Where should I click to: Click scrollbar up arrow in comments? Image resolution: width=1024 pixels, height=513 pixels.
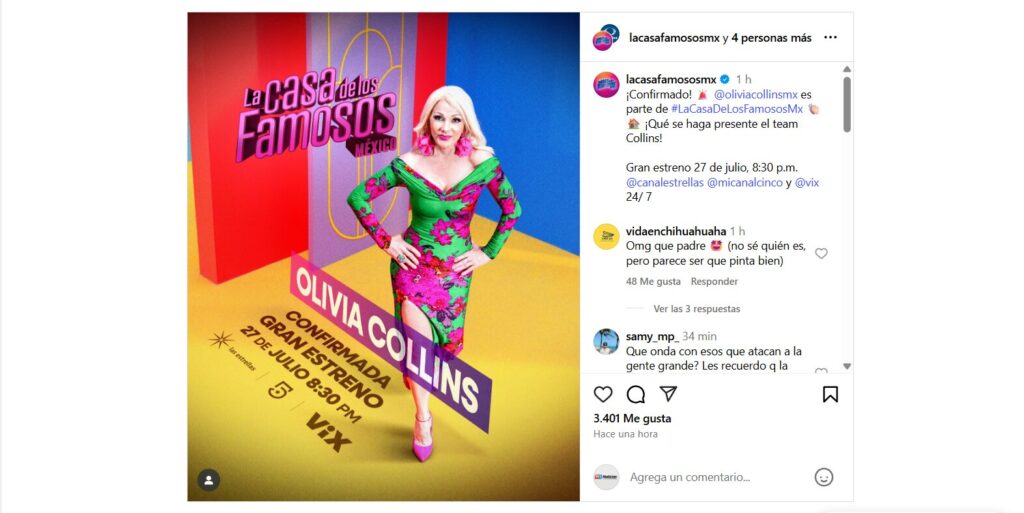click(x=846, y=69)
